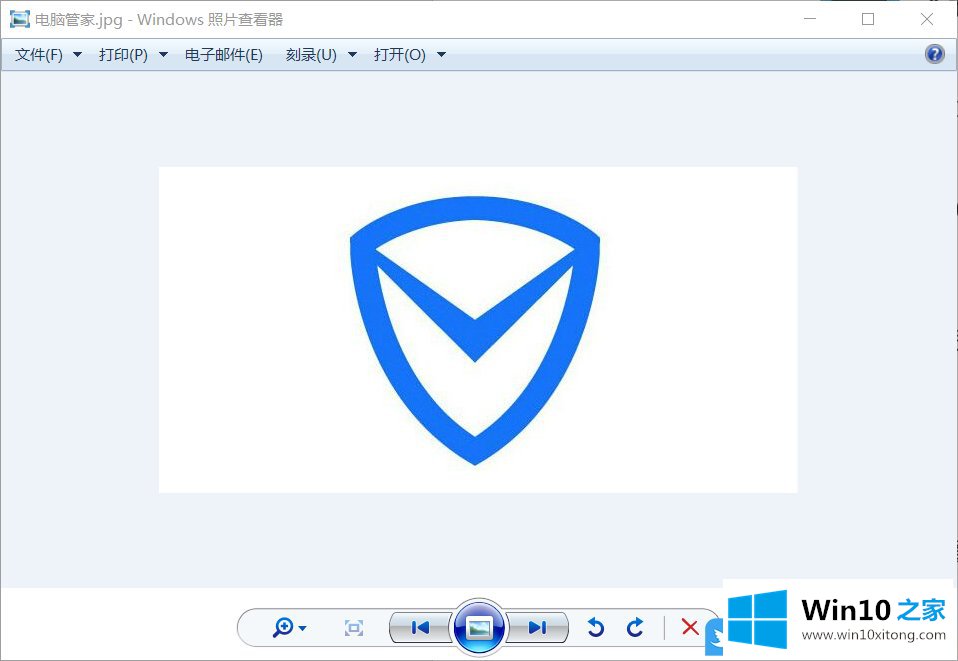Click the blue help question mark icon
958x661 pixels.
click(935, 54)
